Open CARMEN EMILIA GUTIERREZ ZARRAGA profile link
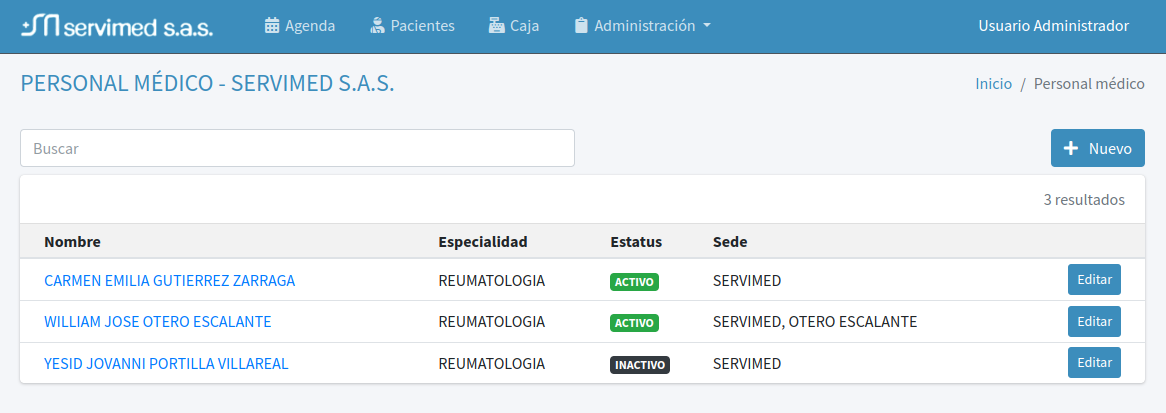Viewport: 1166px width, 413px height. tap(170, 281)
